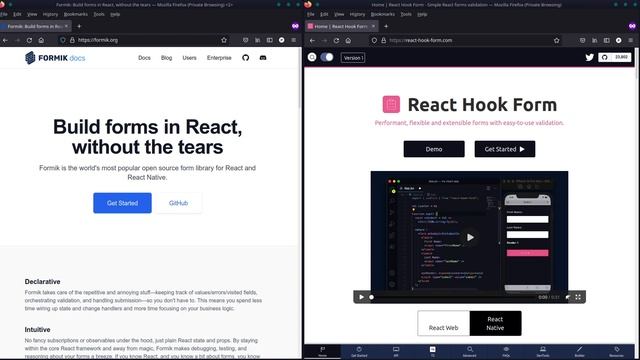Close the React Hook Form browser tab
This screenshot has width=640, height=360.
pyautogui.click(x=373, y=26)
